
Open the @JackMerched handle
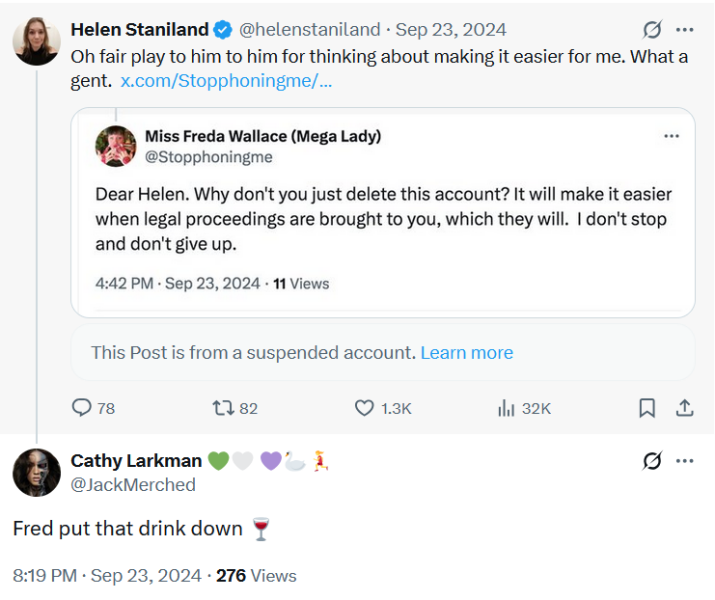pos(133,485)
